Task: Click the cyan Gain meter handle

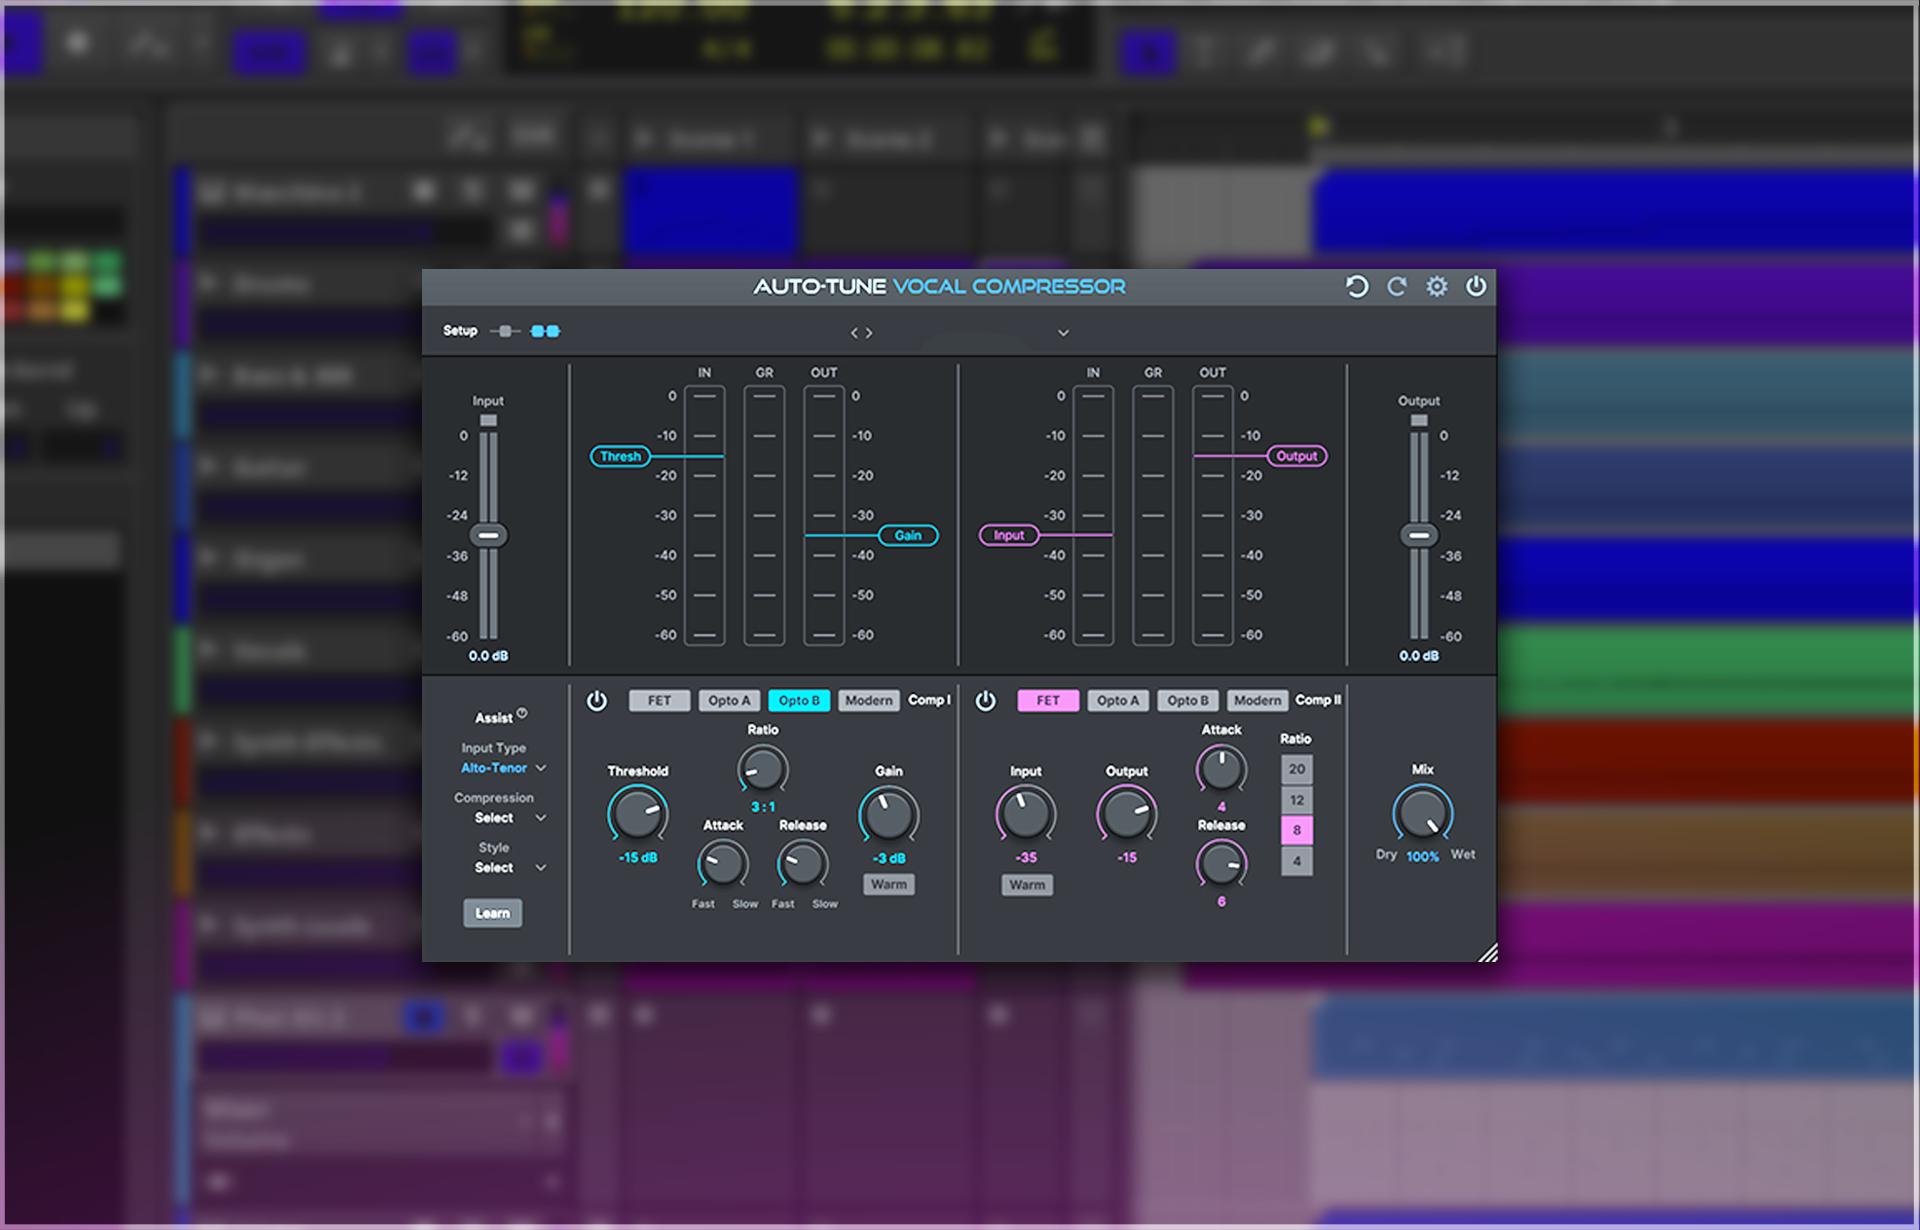Action: point(908,536)
